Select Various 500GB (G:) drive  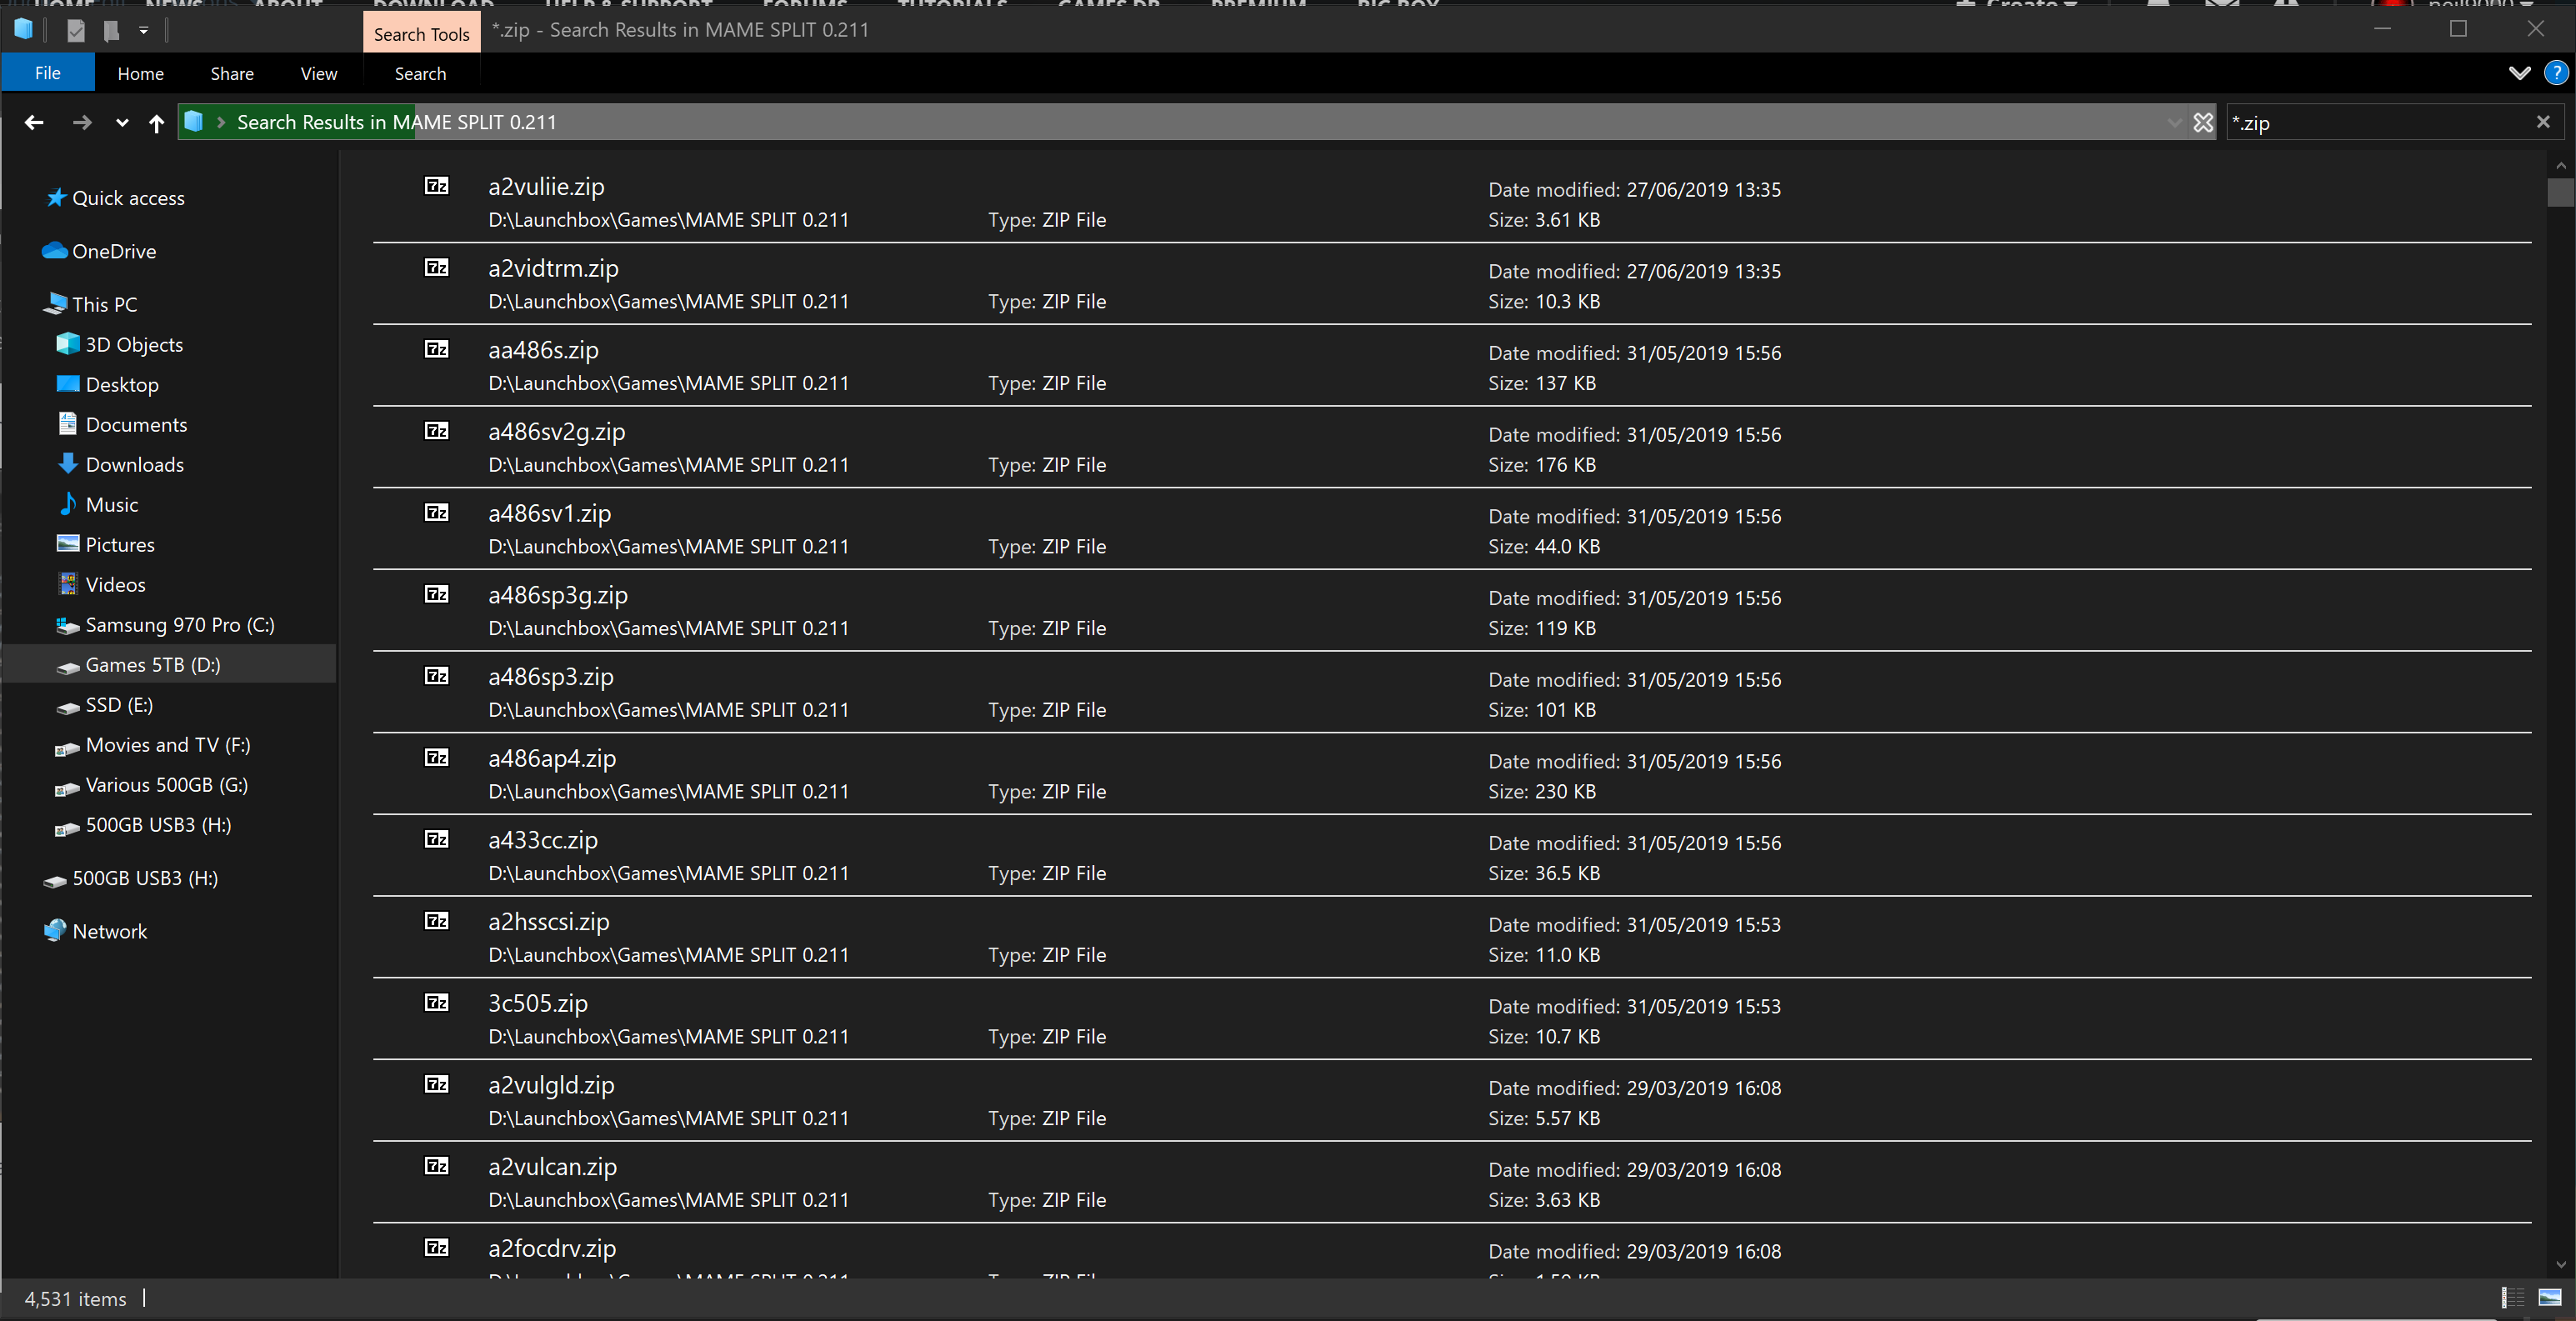166,784
